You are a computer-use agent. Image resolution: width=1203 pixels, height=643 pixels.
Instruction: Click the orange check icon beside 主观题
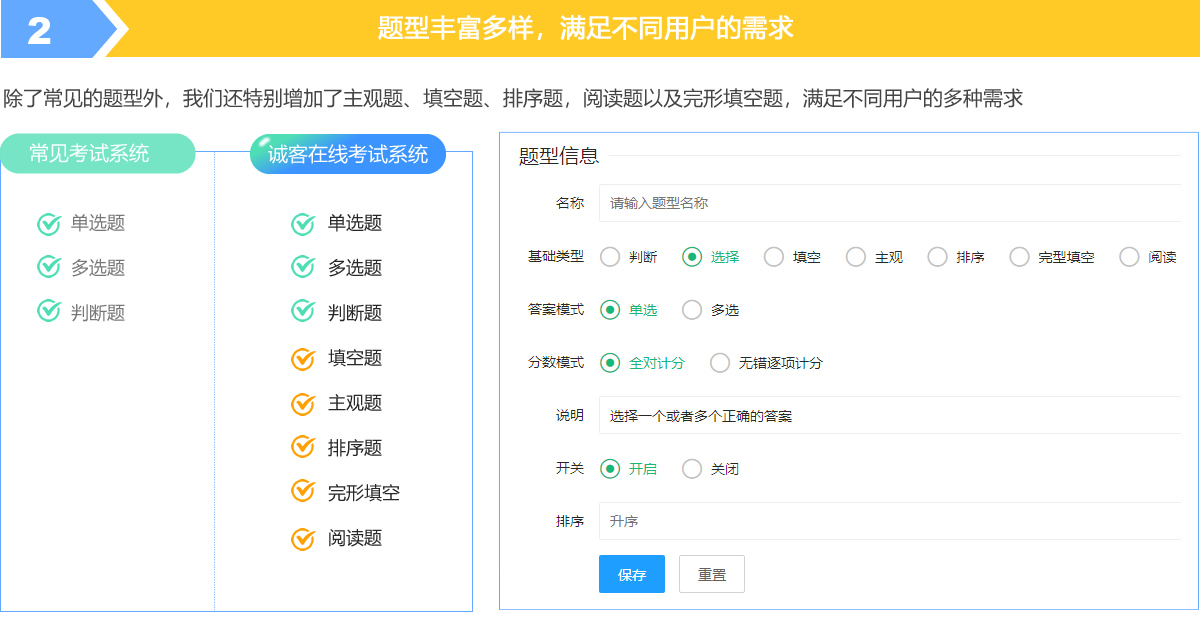[303, 402]
